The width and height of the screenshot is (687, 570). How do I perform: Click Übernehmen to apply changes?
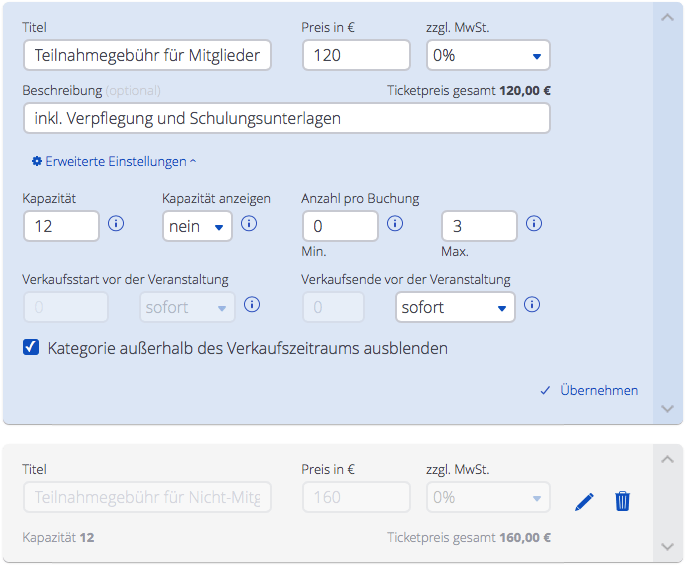[x=589, y=391]
